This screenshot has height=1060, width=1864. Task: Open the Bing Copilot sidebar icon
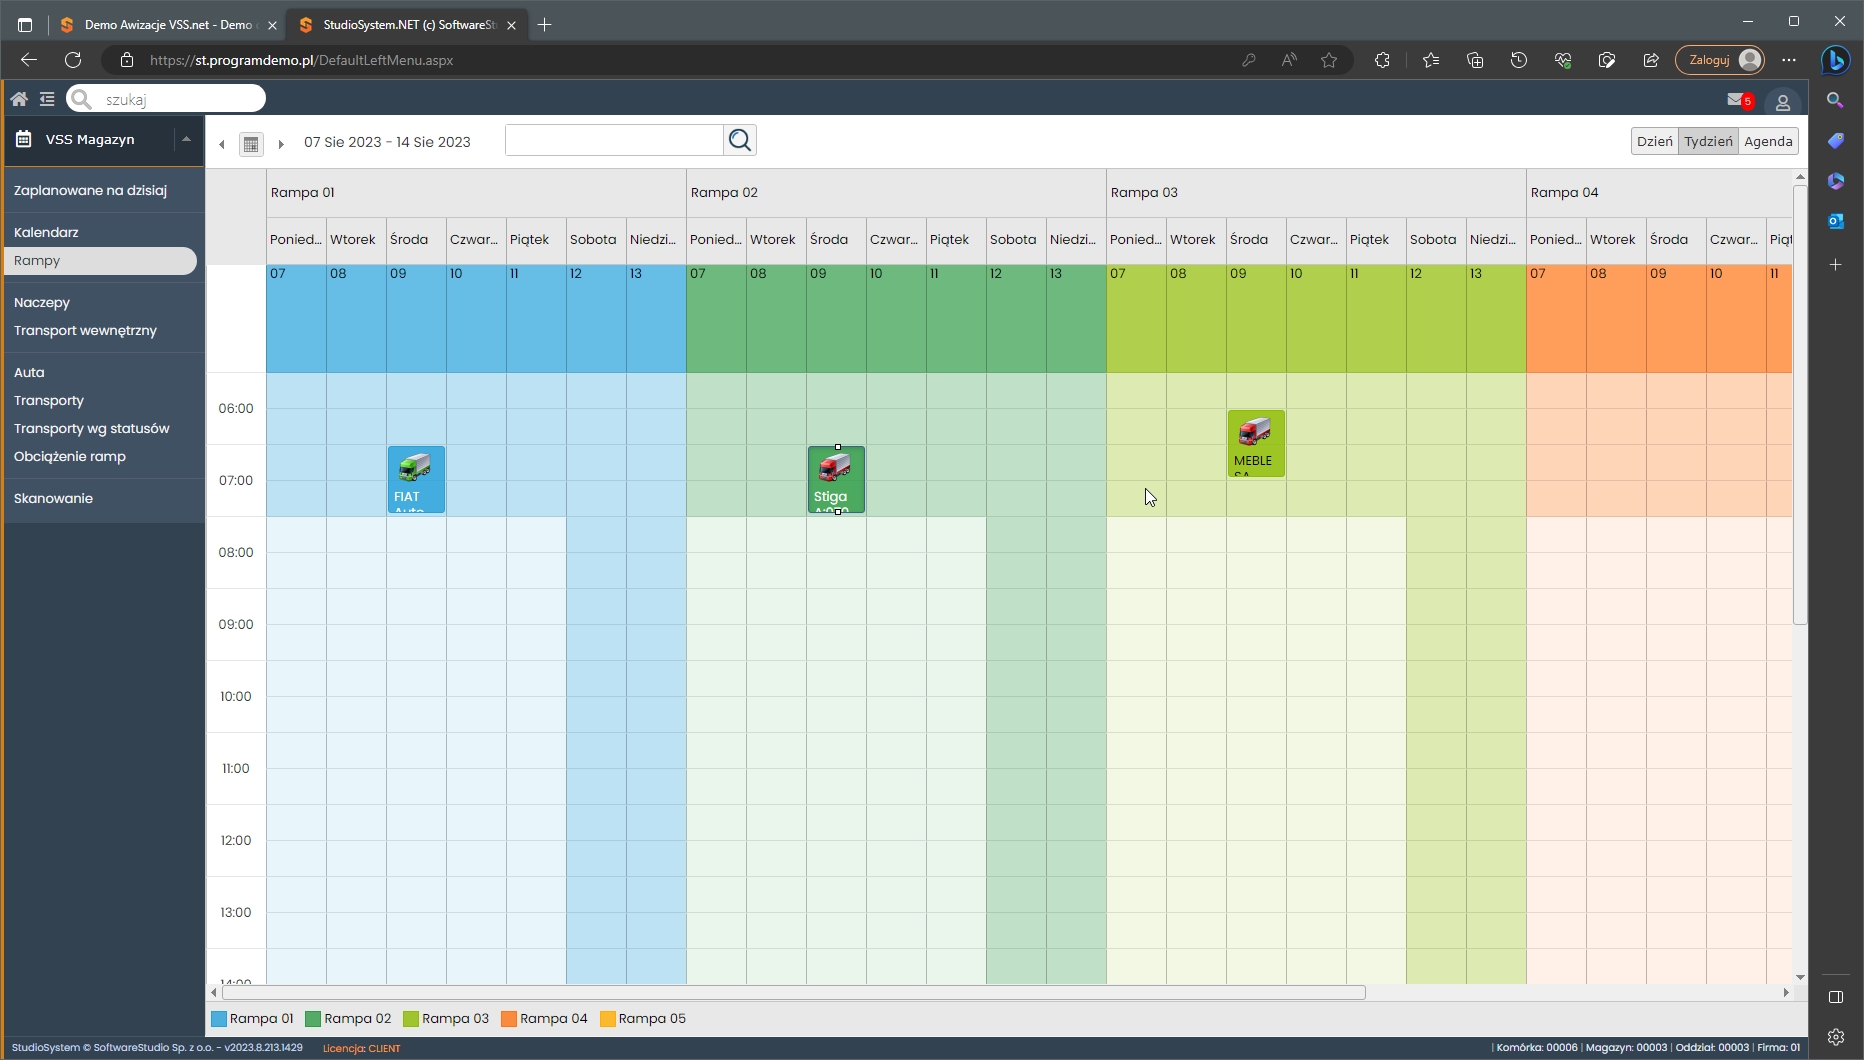tap(1835, 60)
